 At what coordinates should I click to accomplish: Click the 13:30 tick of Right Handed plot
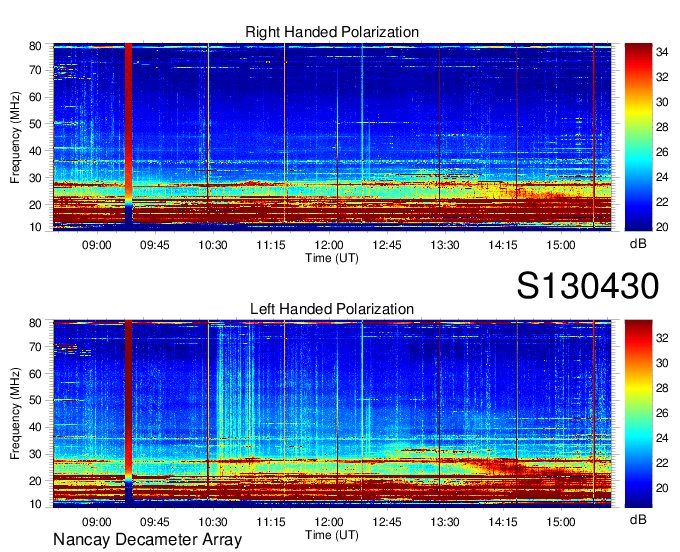click(x=445, y=245)
